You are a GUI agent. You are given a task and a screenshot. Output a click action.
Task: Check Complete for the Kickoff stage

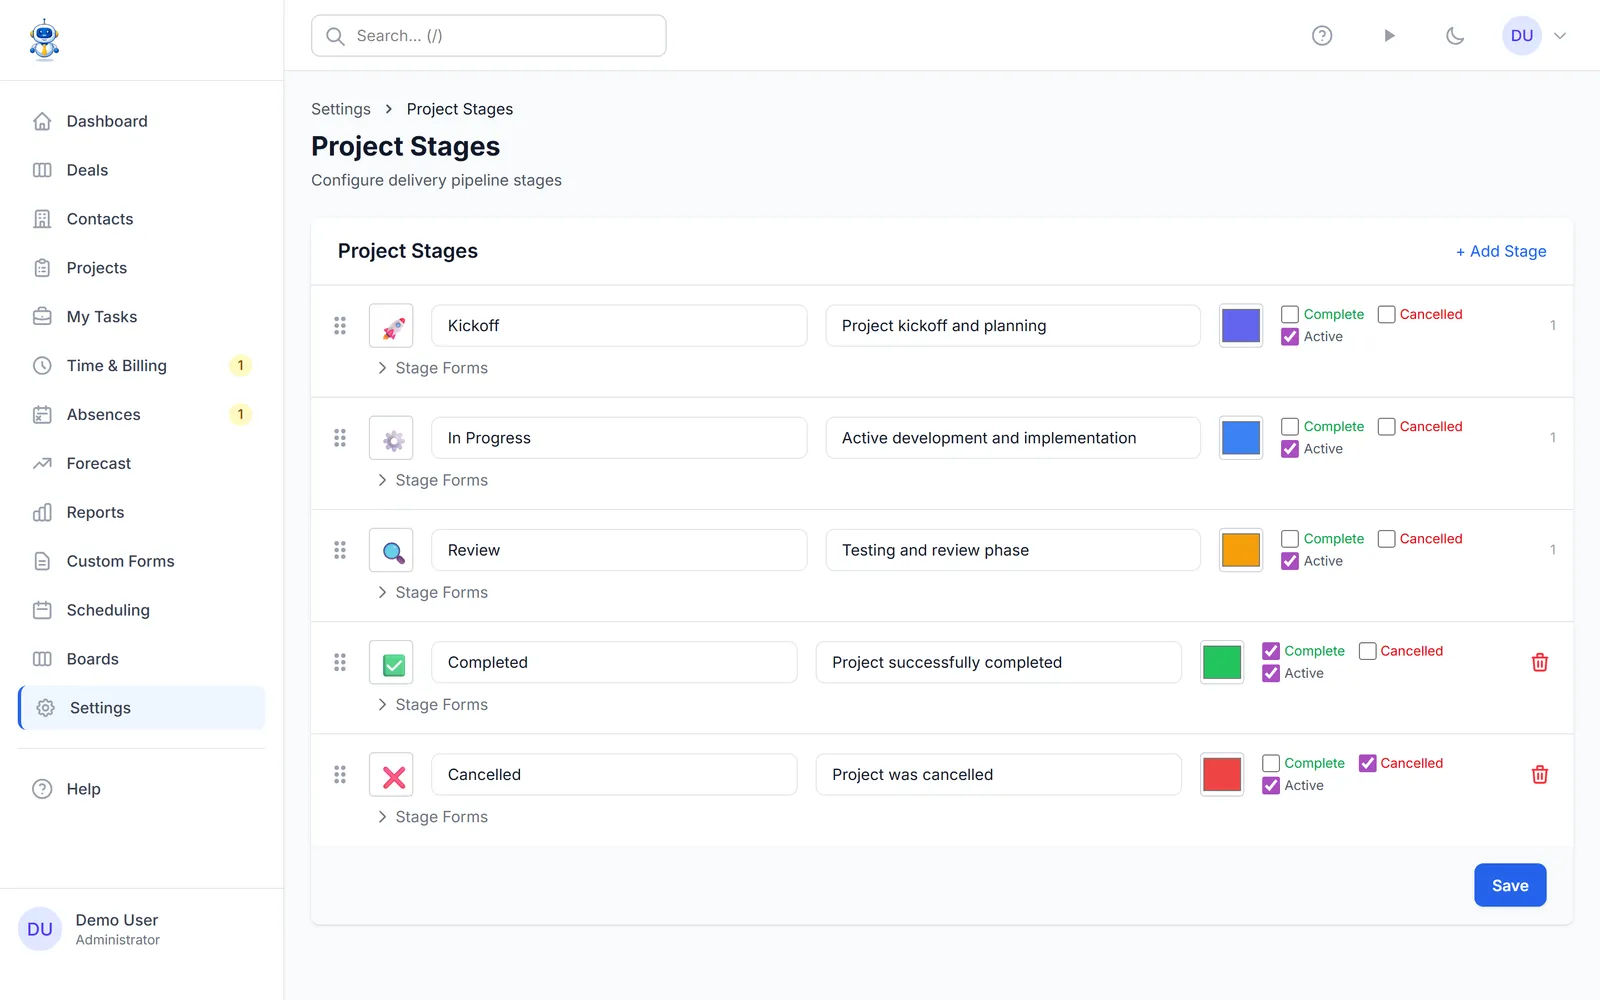[1290, 314]
